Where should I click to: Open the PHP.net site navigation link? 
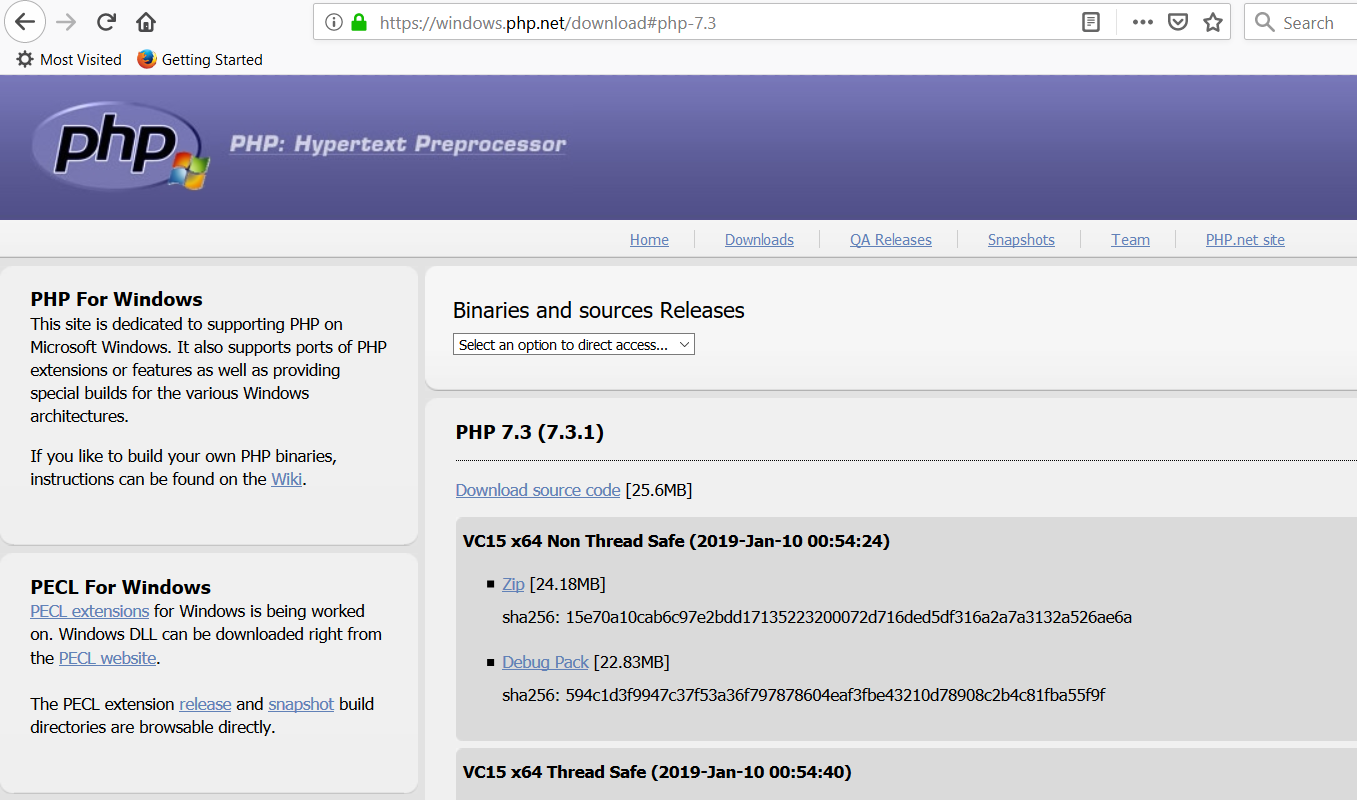1245,240
